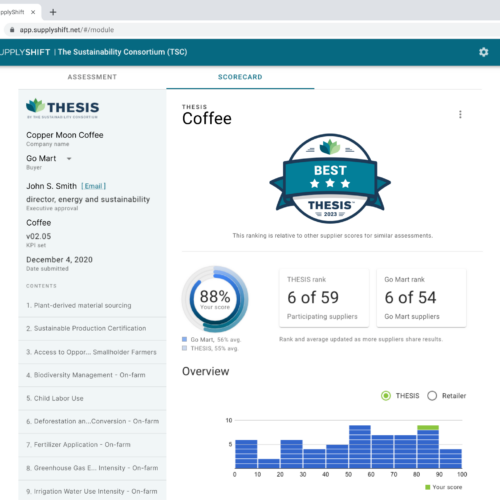Expand the Go Mart buyer dropdown
The image size is (500, 500).
pyautogui.click(x=69, y=159)
